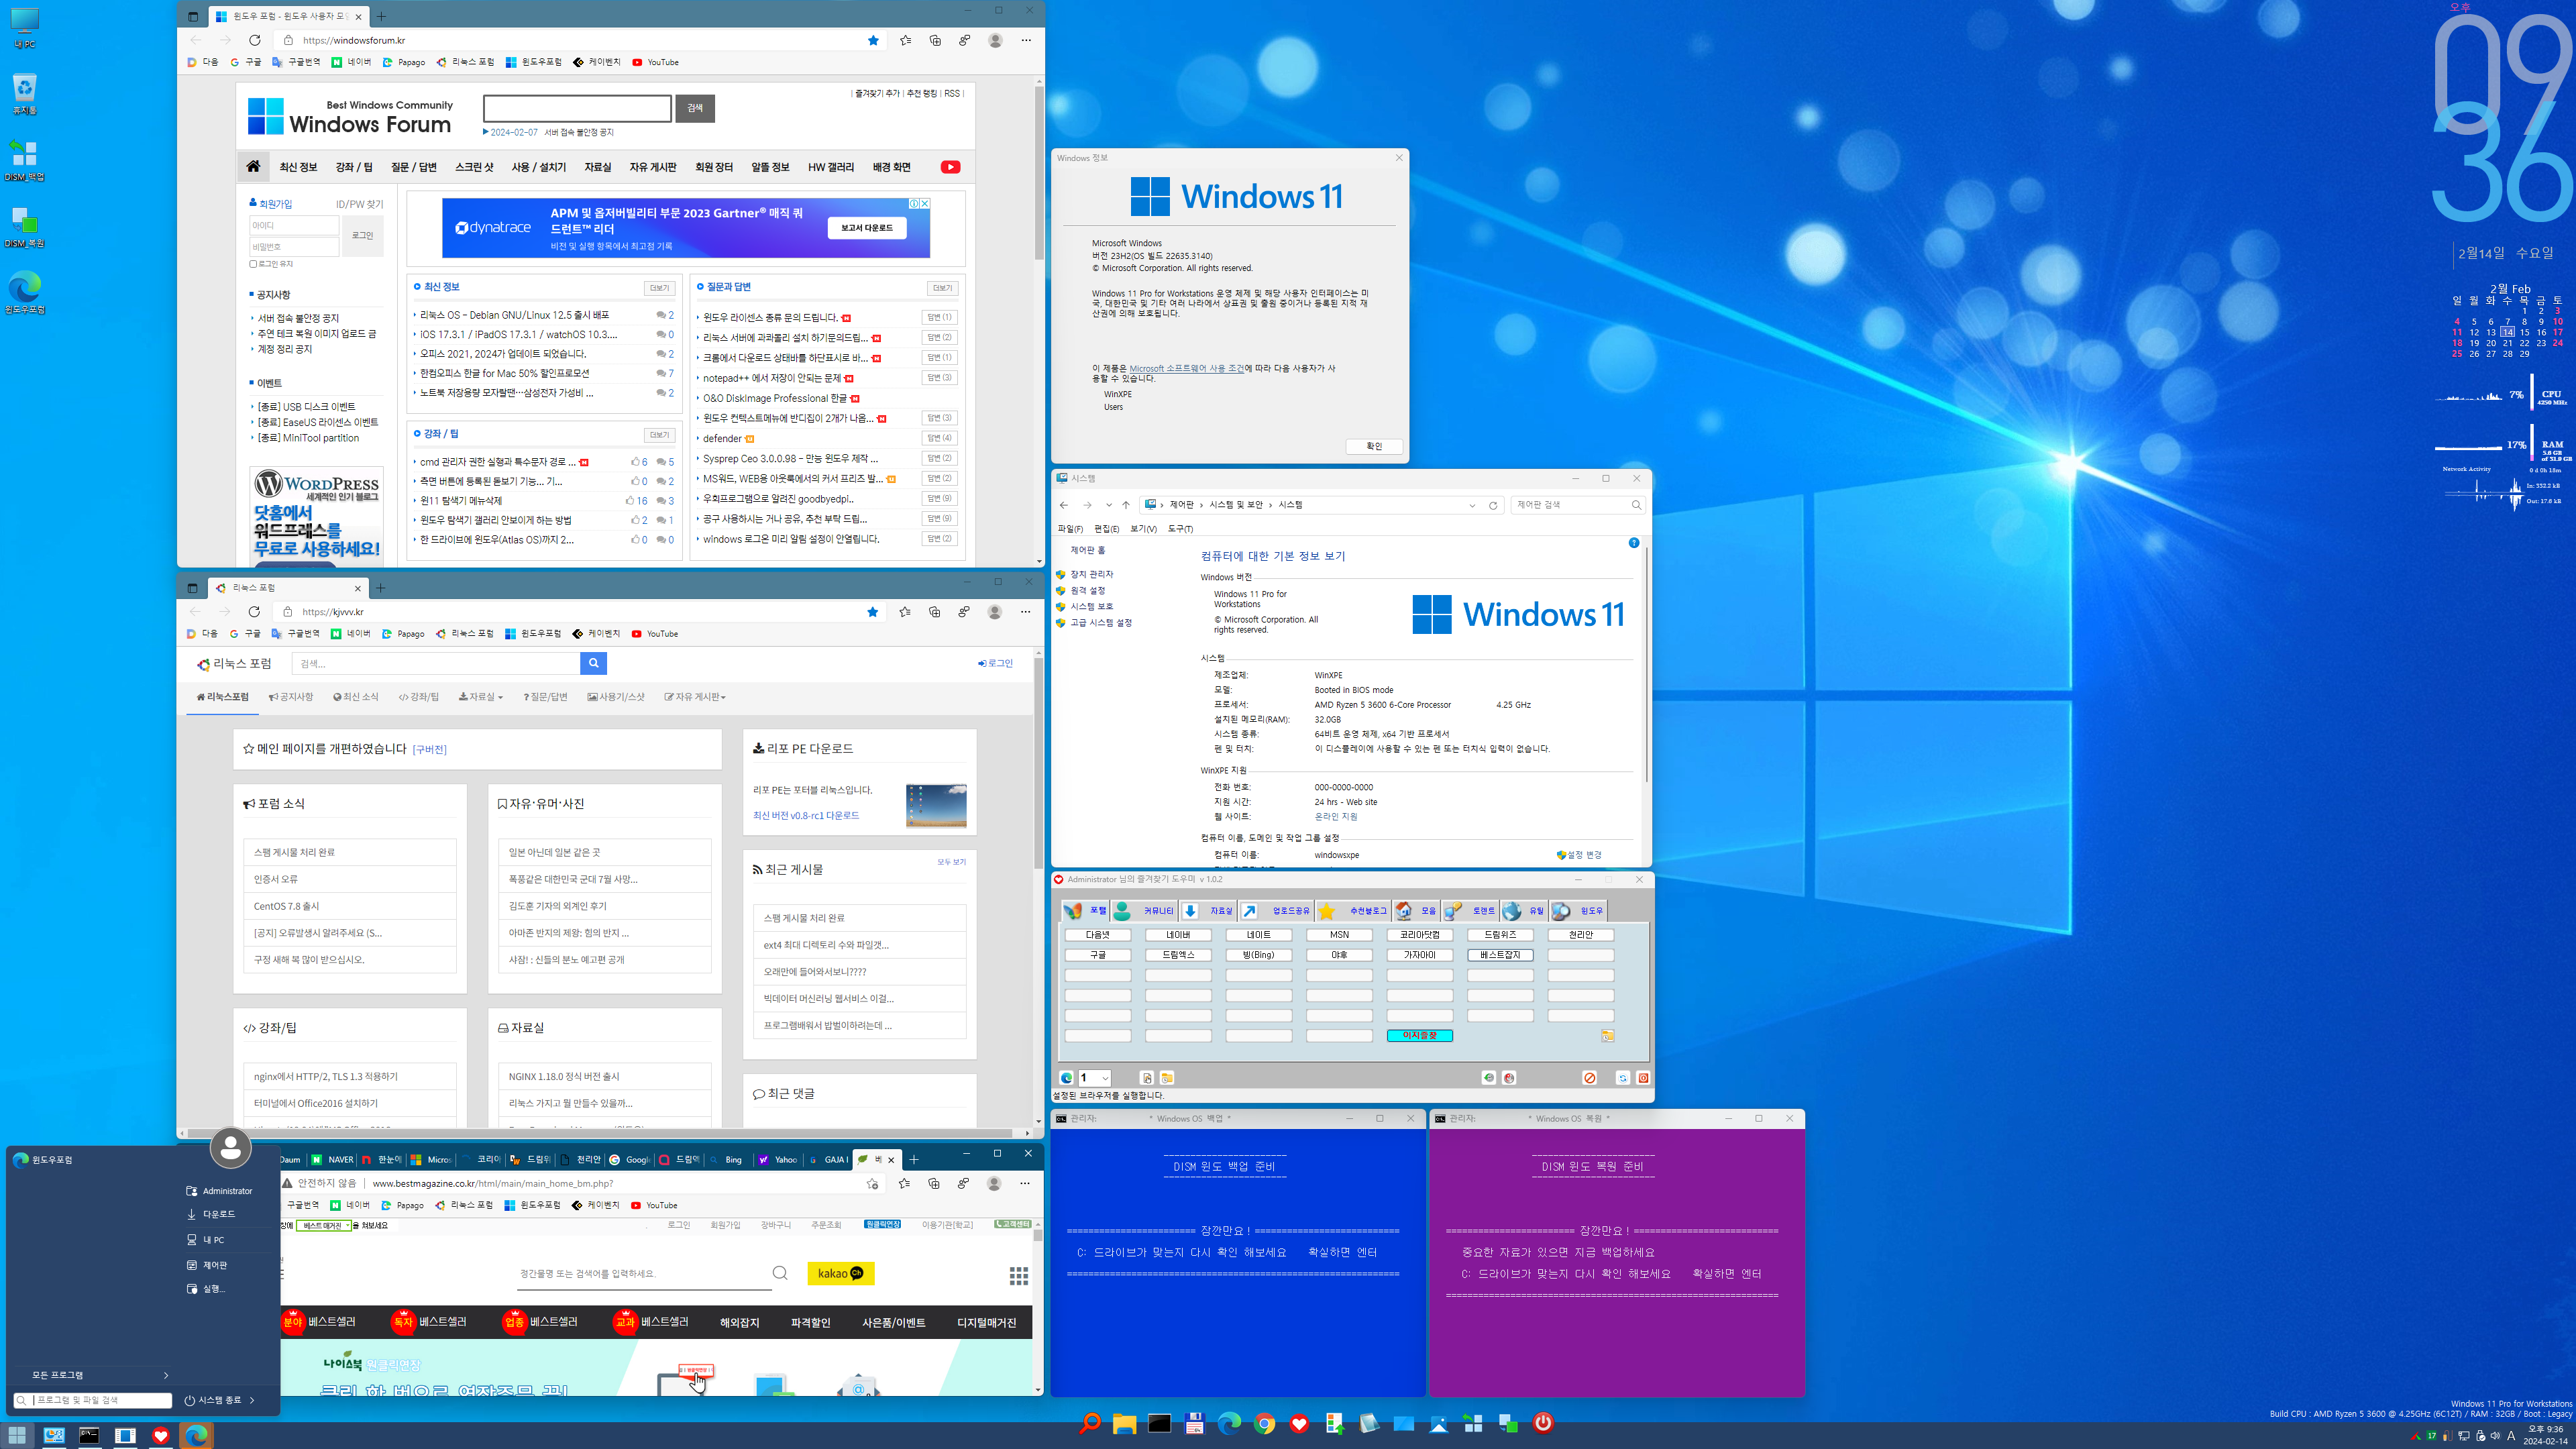This screenshot has height=1449, width=2576.
Task: Click the 네이버 button in favorites helper
Action: coord(1178,935)
